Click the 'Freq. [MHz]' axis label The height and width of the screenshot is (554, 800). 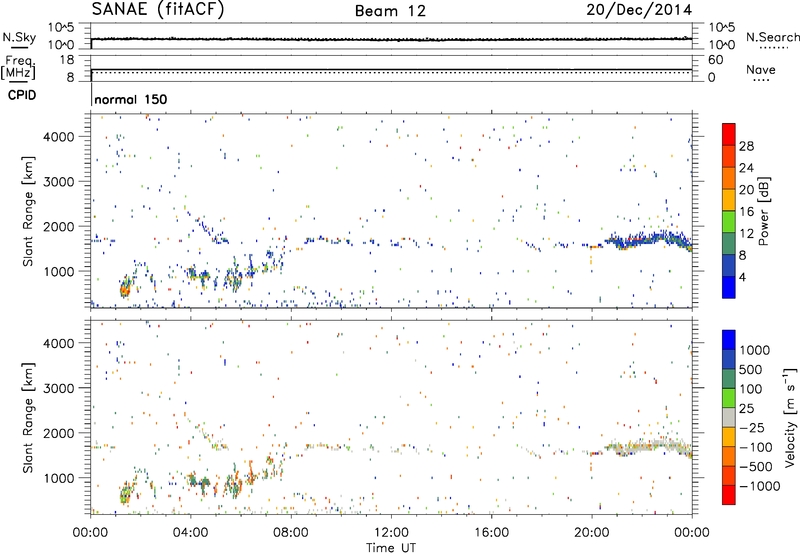coord(19,67)
